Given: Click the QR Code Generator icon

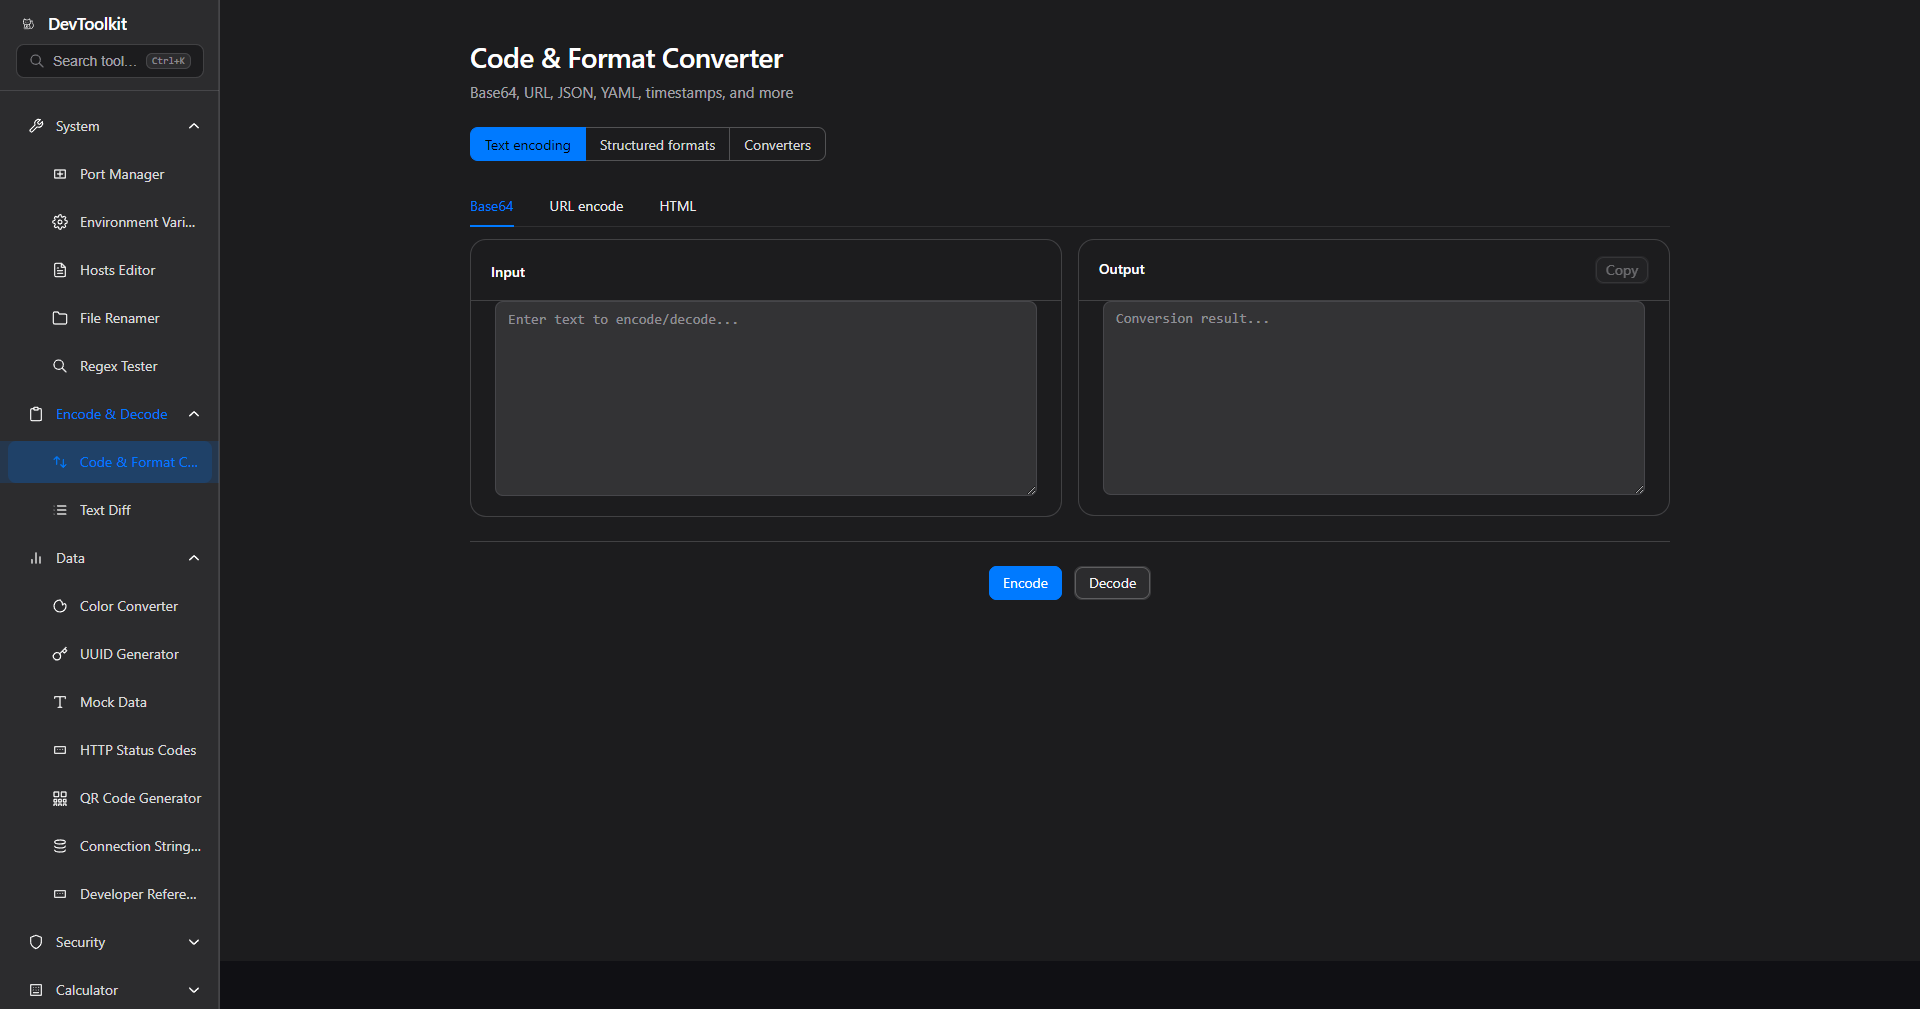Looking at the screenshot, I should coord(60,798).
